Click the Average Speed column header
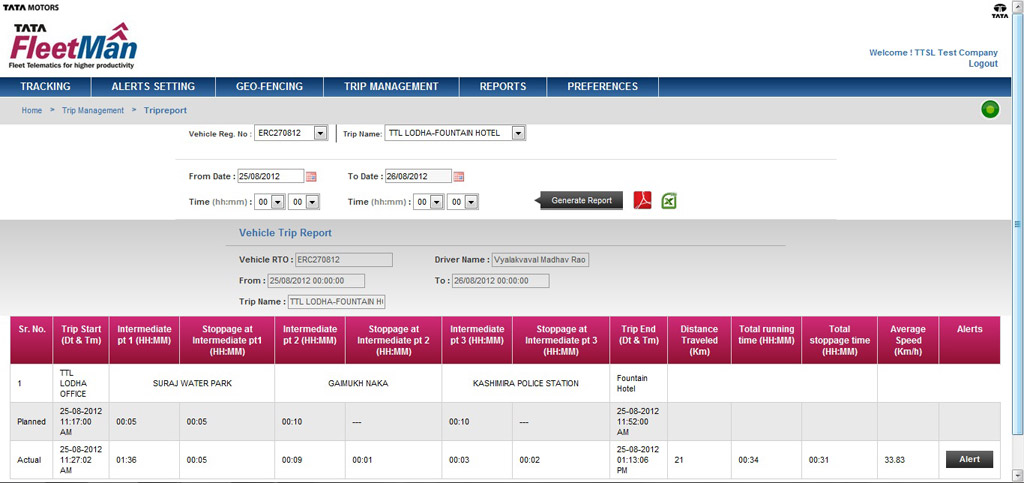The height and width of the screenshot is (483, 1024). 908,340
